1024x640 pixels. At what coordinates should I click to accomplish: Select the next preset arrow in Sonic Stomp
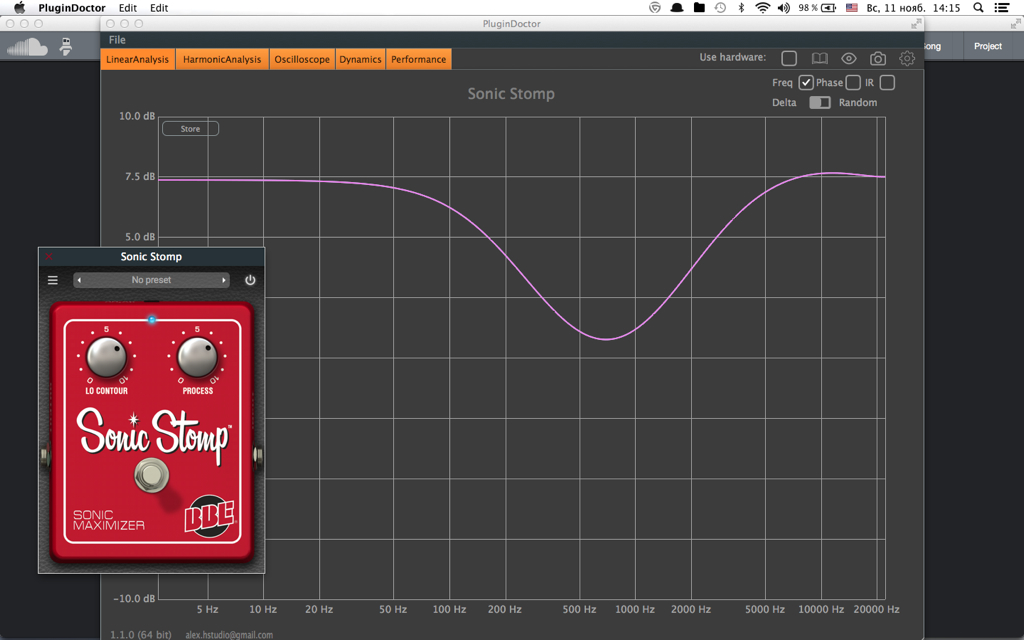[224, 280]
